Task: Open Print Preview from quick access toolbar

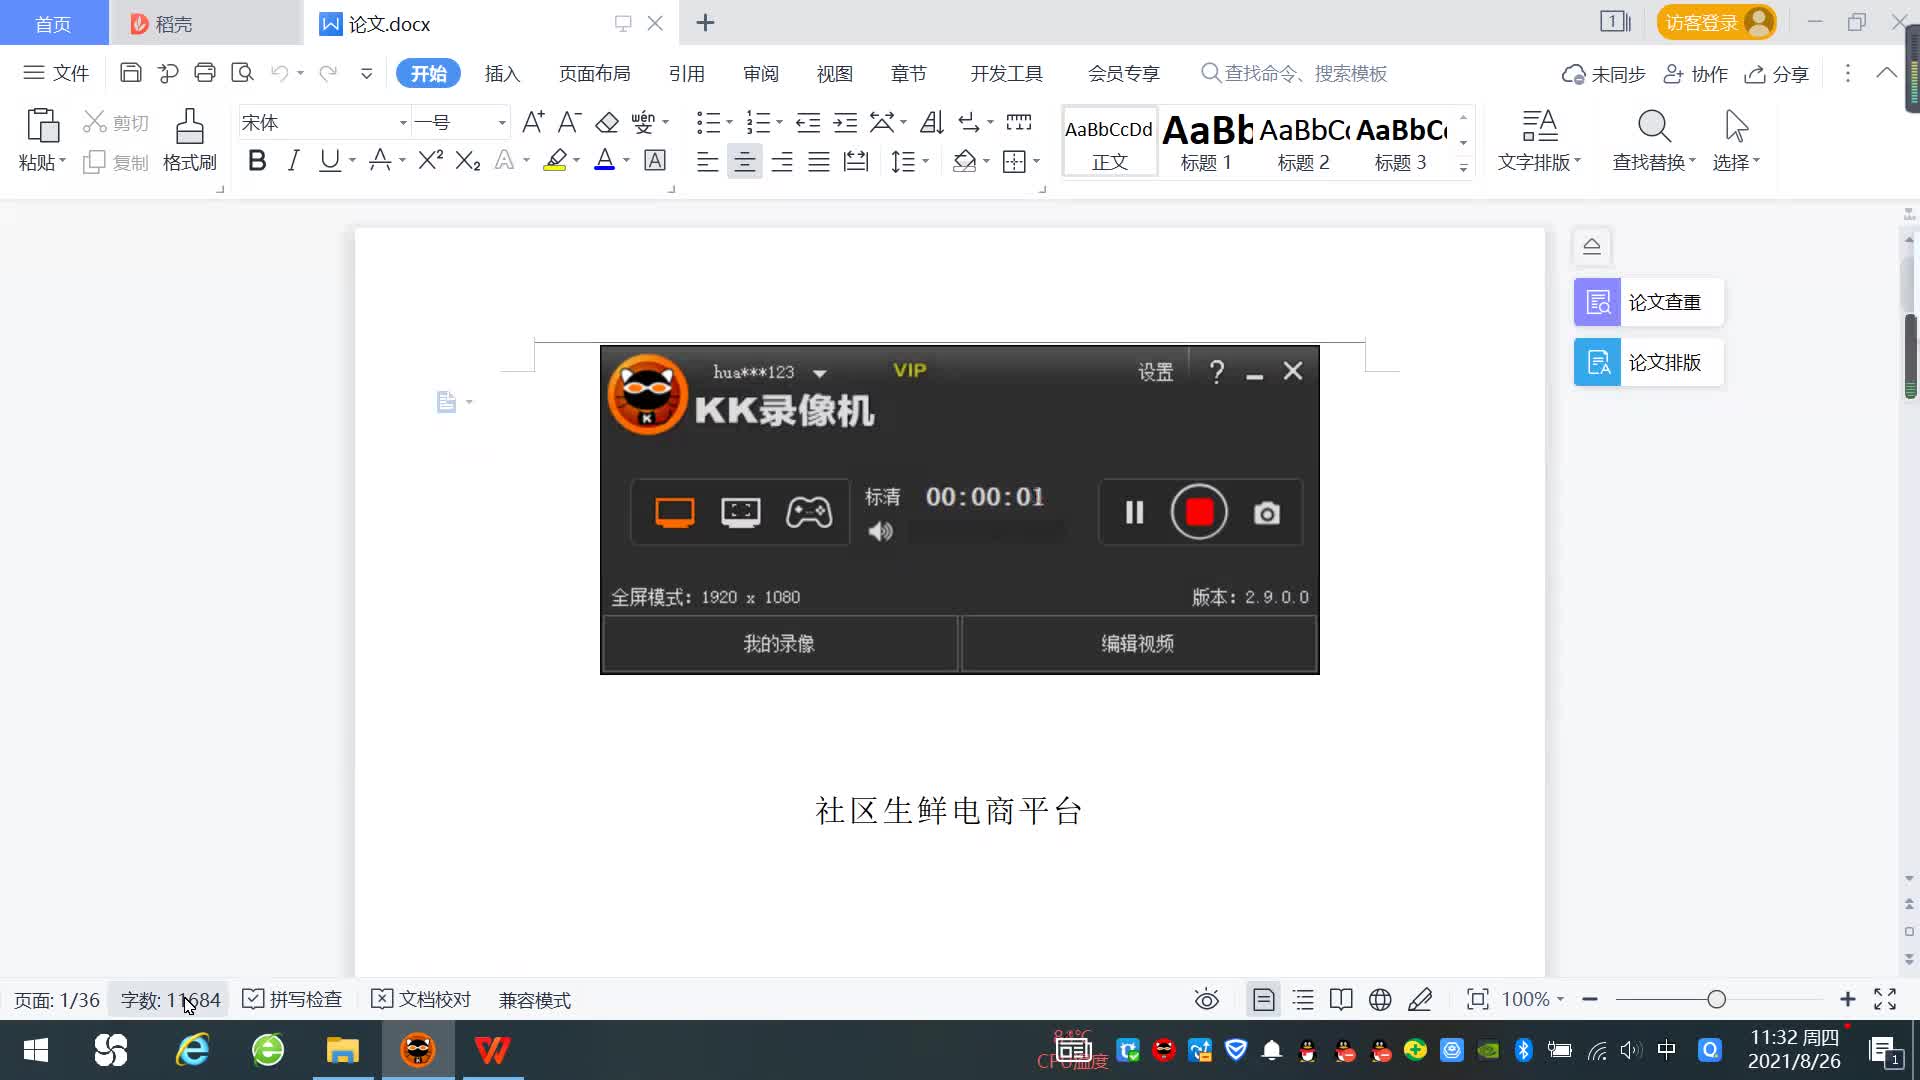Action: tap(242, 73)
